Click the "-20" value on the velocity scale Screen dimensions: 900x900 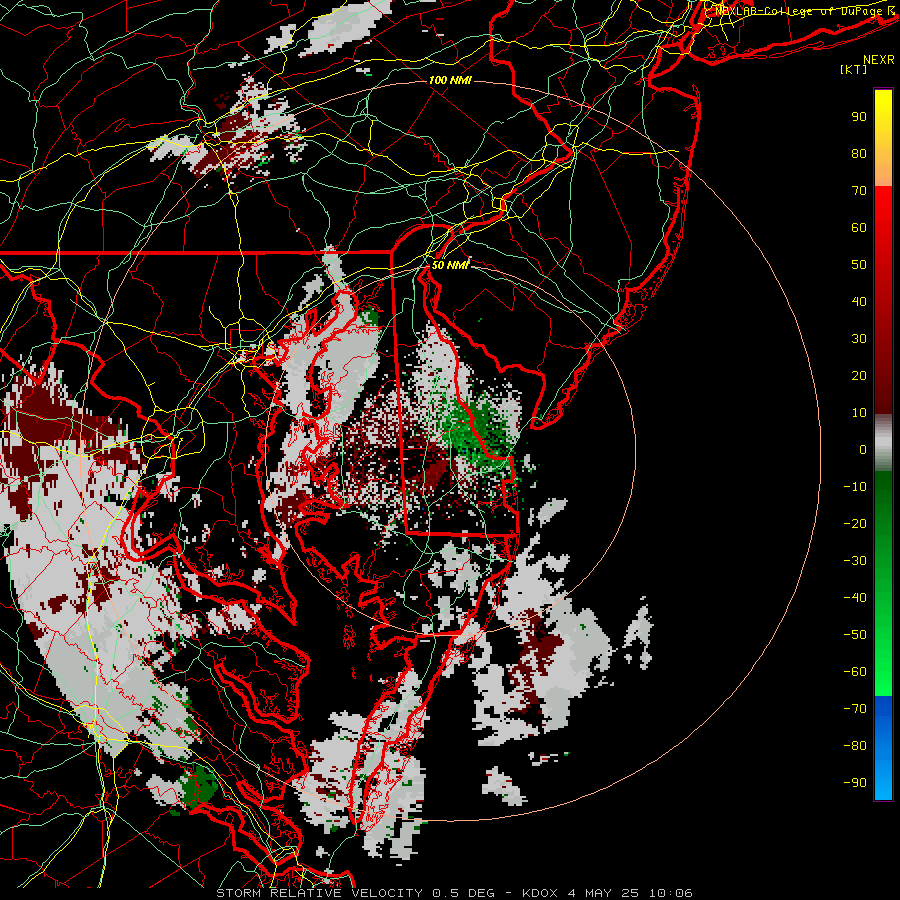click(x=855, y=523)
